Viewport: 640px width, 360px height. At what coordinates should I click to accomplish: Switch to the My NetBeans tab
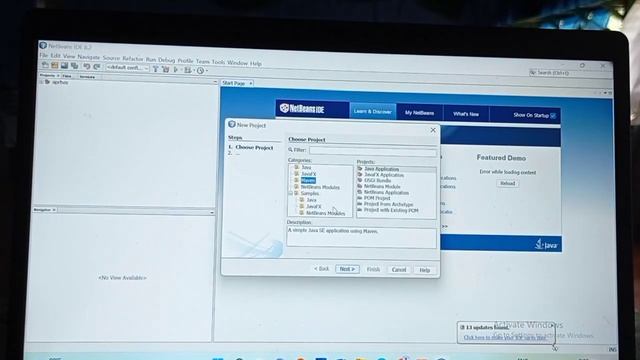[x=419, y=113]
